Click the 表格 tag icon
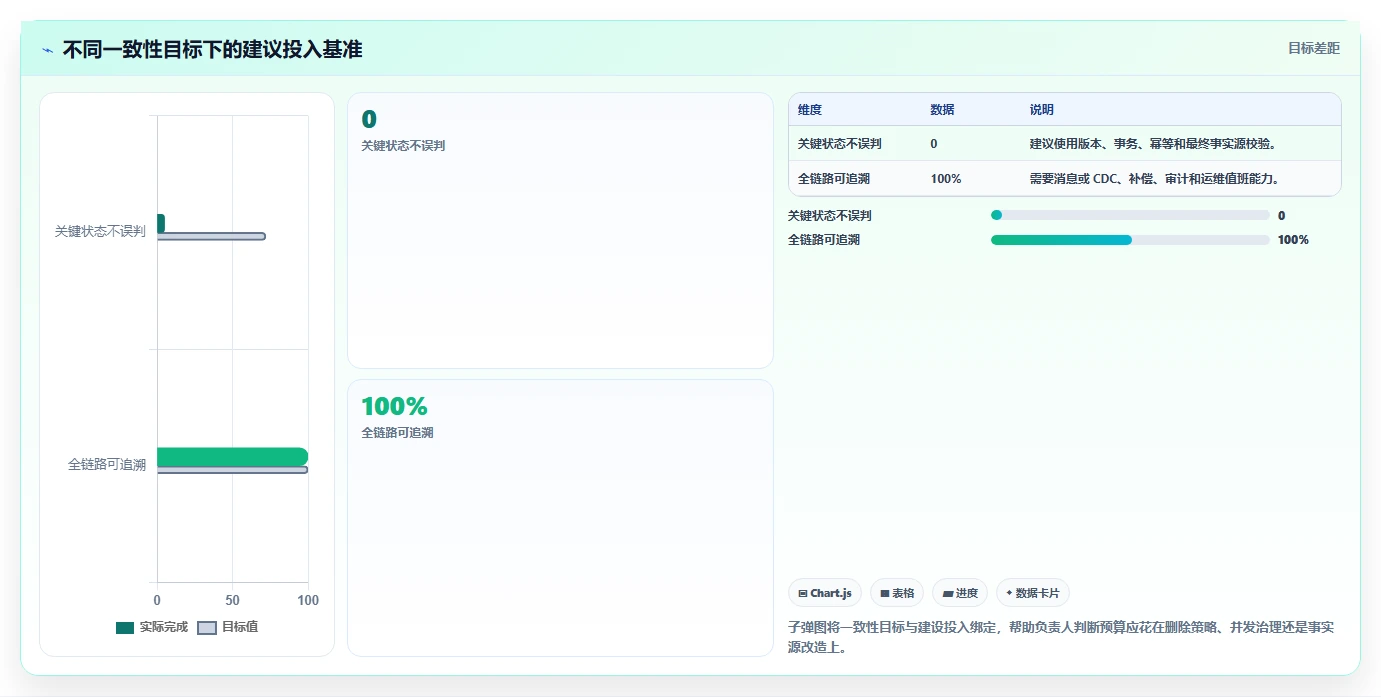Image resolution: width=1381 pixels, height=697 pixels. (885, 594)
